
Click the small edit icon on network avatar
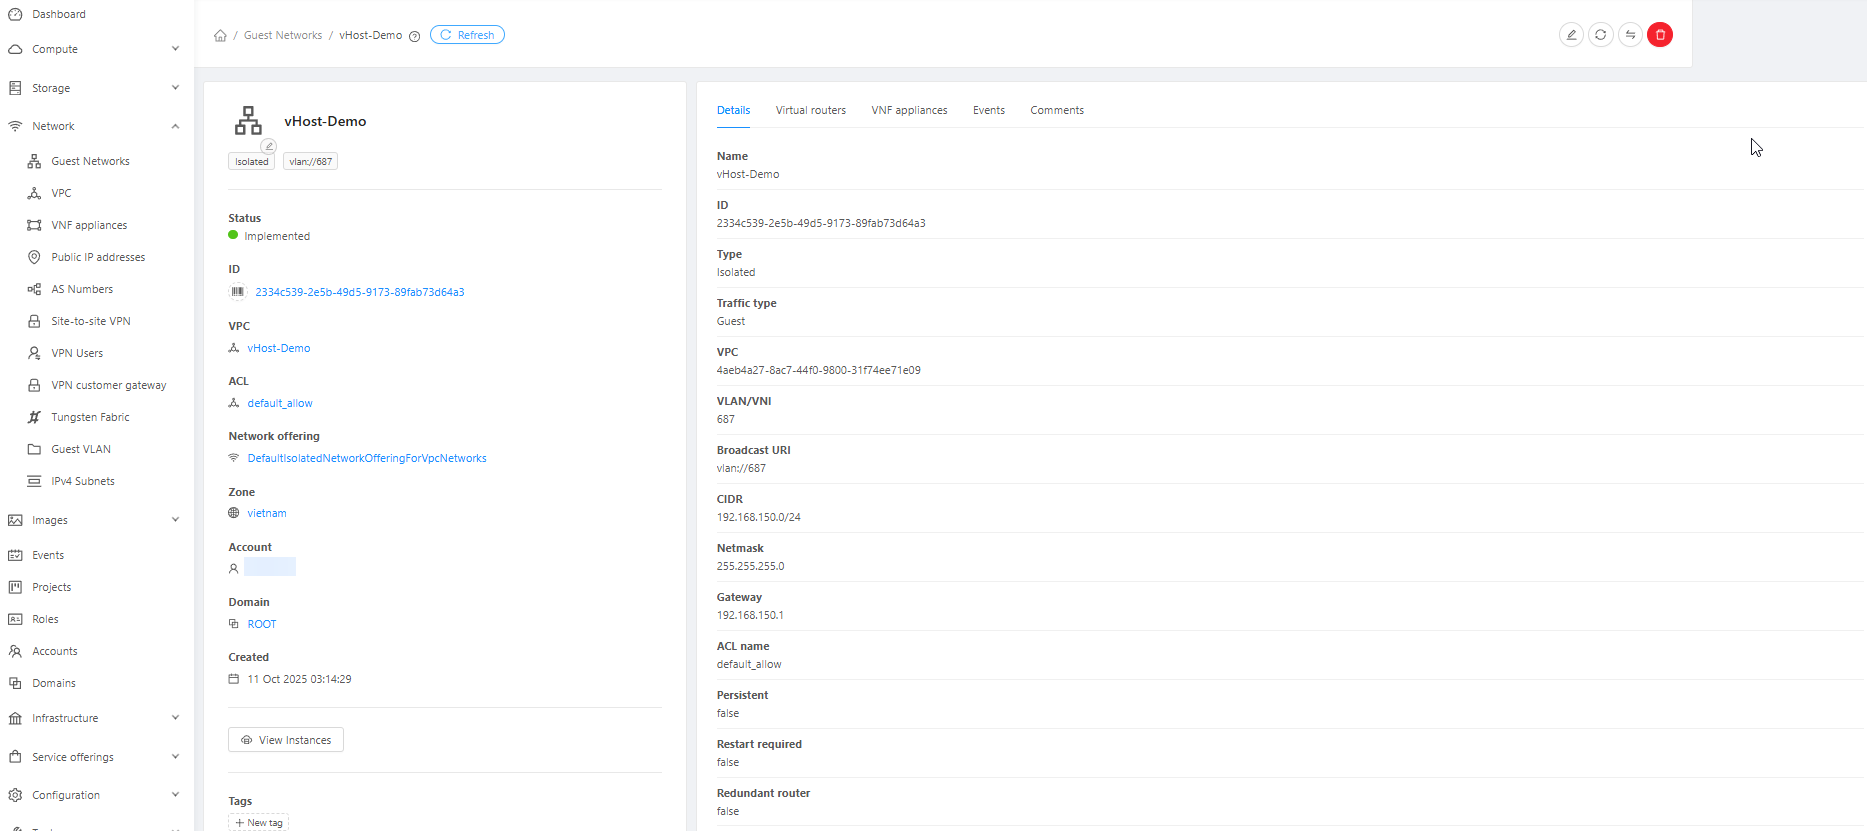click(x=269, y=146)
